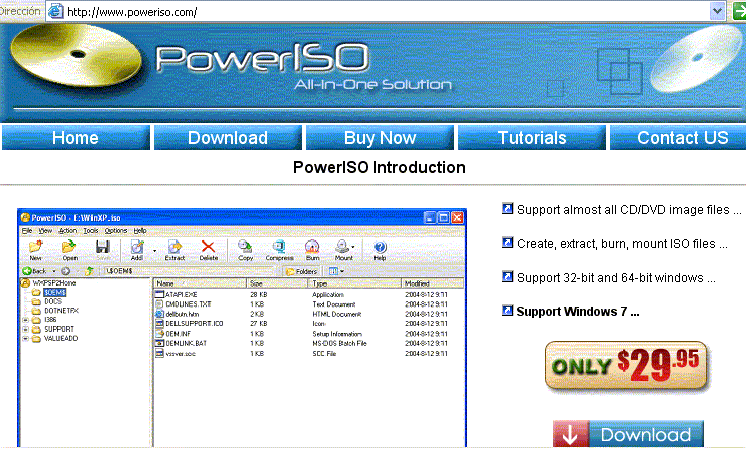
Task: Click the red X Delete icon
Action: (208, 246)
